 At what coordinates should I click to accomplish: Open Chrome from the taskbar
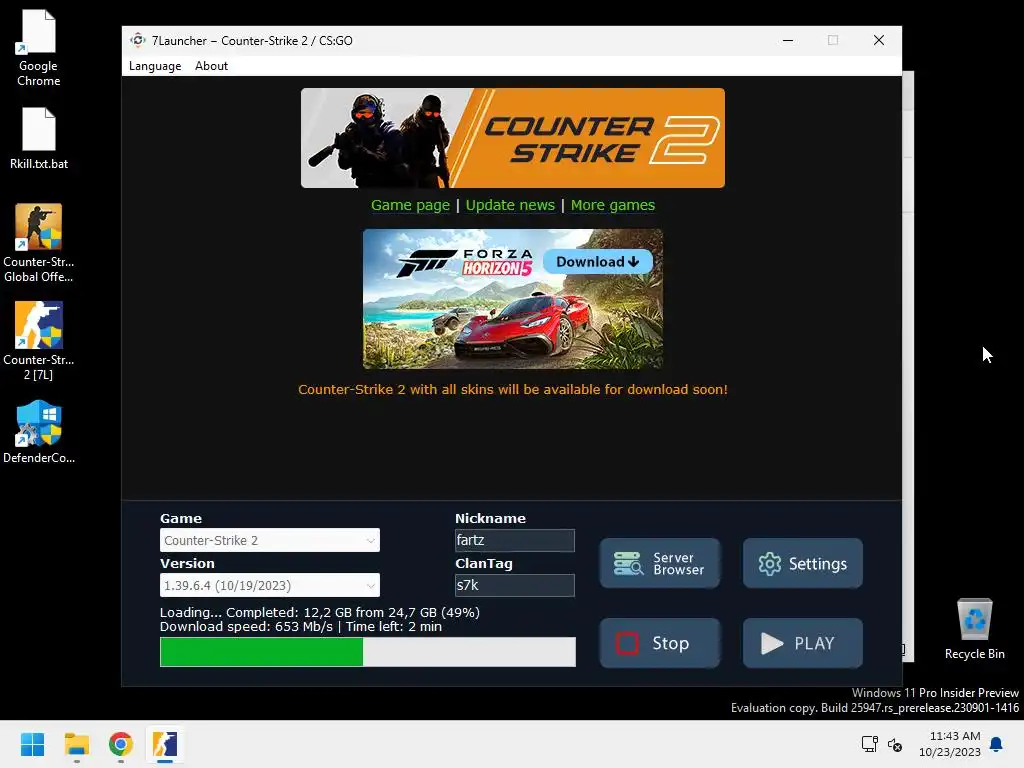(x=121, y=744)
